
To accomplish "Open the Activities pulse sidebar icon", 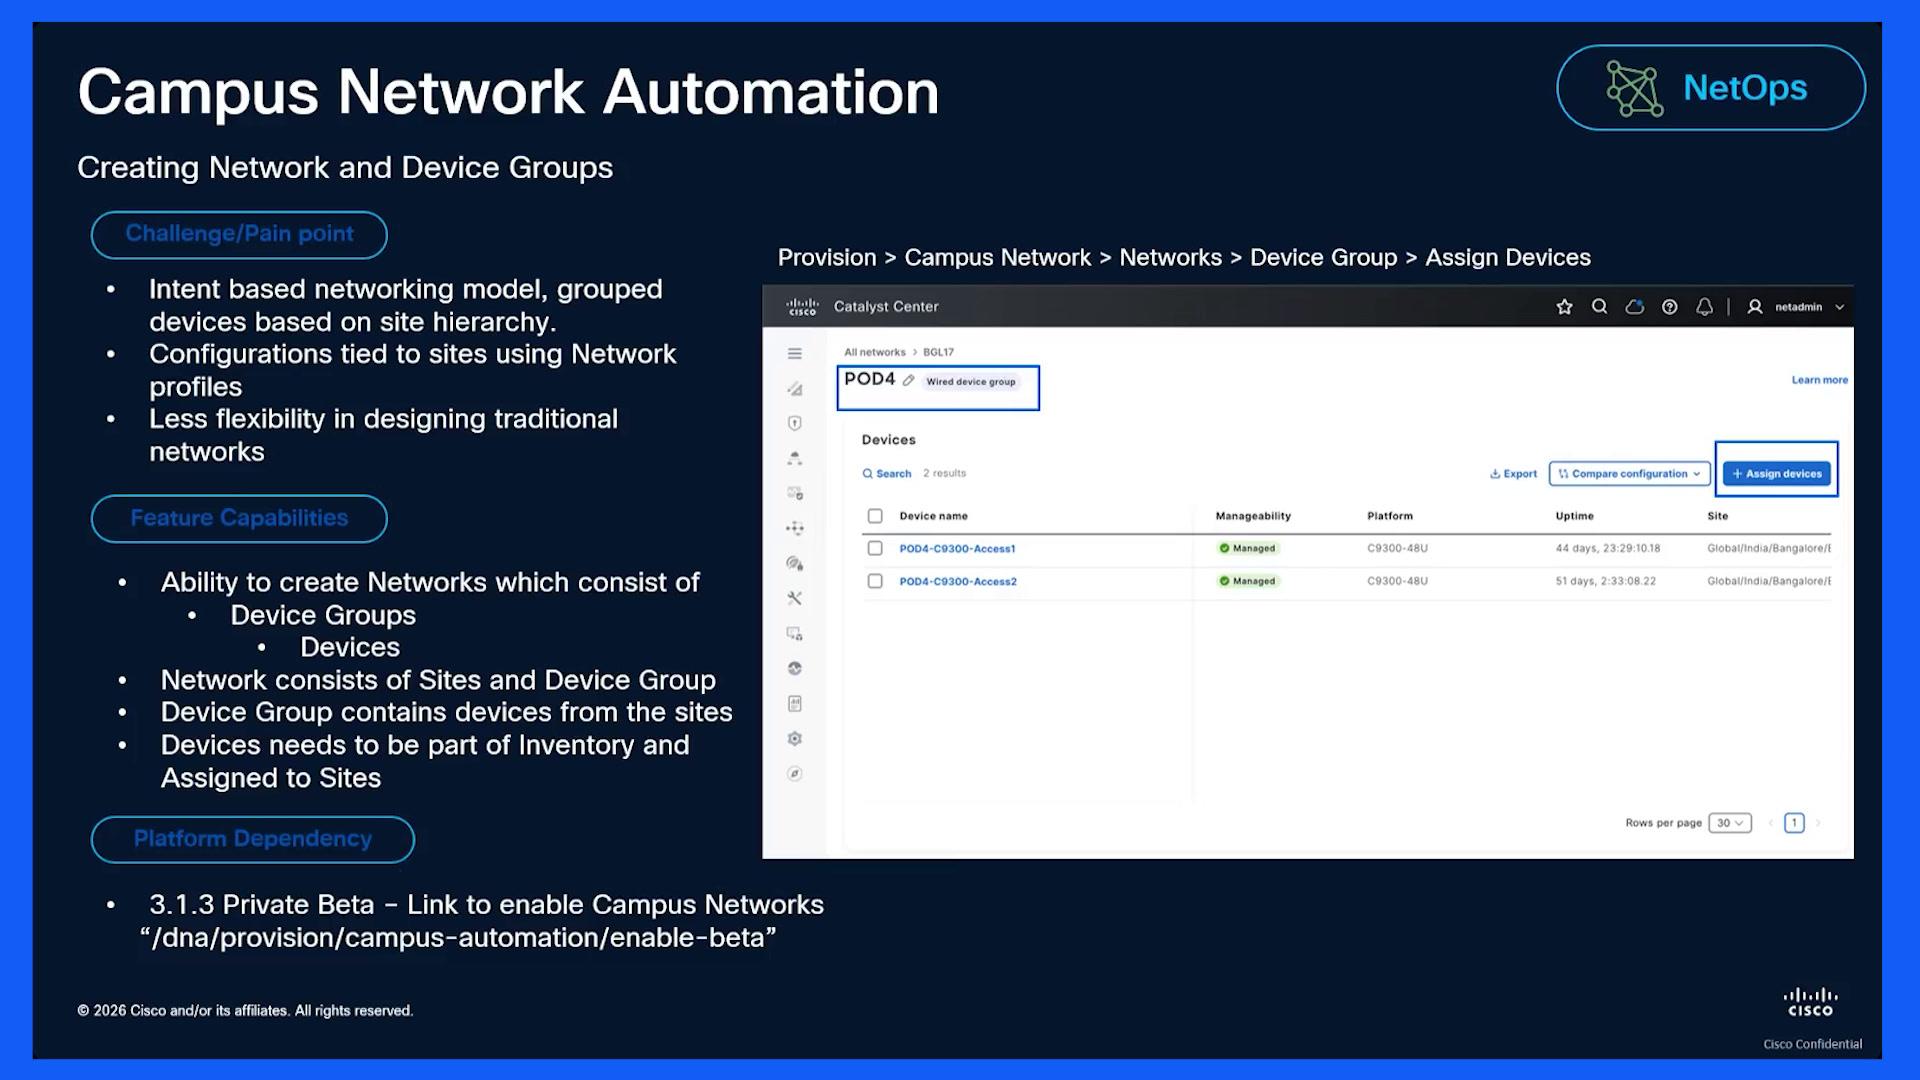I will click(x=795, y=668).
